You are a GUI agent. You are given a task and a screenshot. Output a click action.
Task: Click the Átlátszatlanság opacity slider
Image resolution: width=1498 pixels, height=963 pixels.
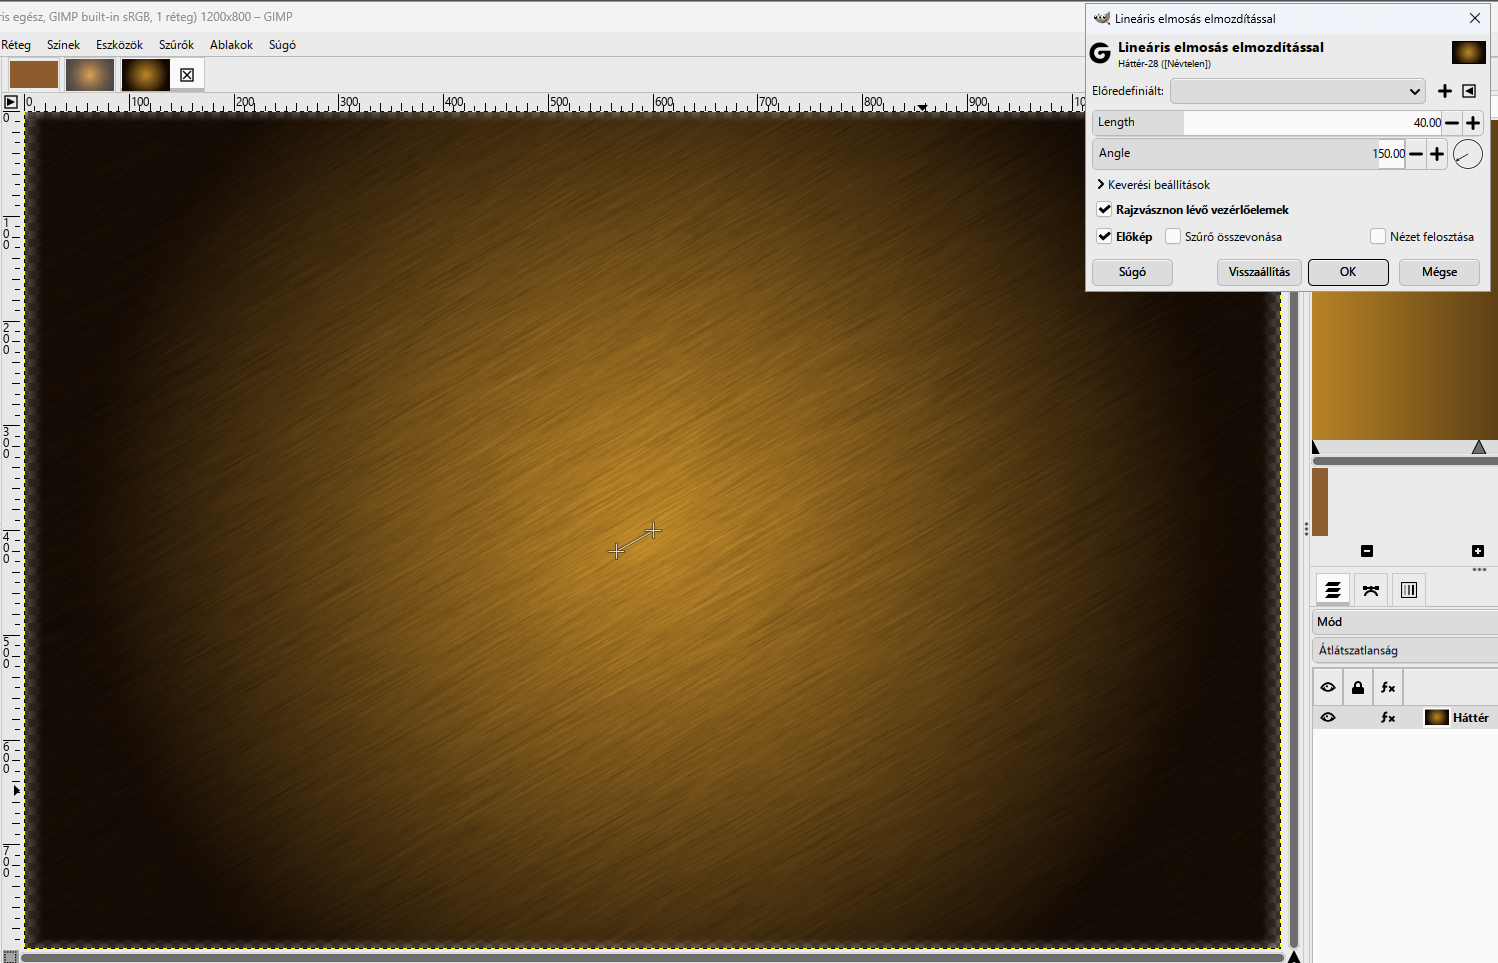1405,650
